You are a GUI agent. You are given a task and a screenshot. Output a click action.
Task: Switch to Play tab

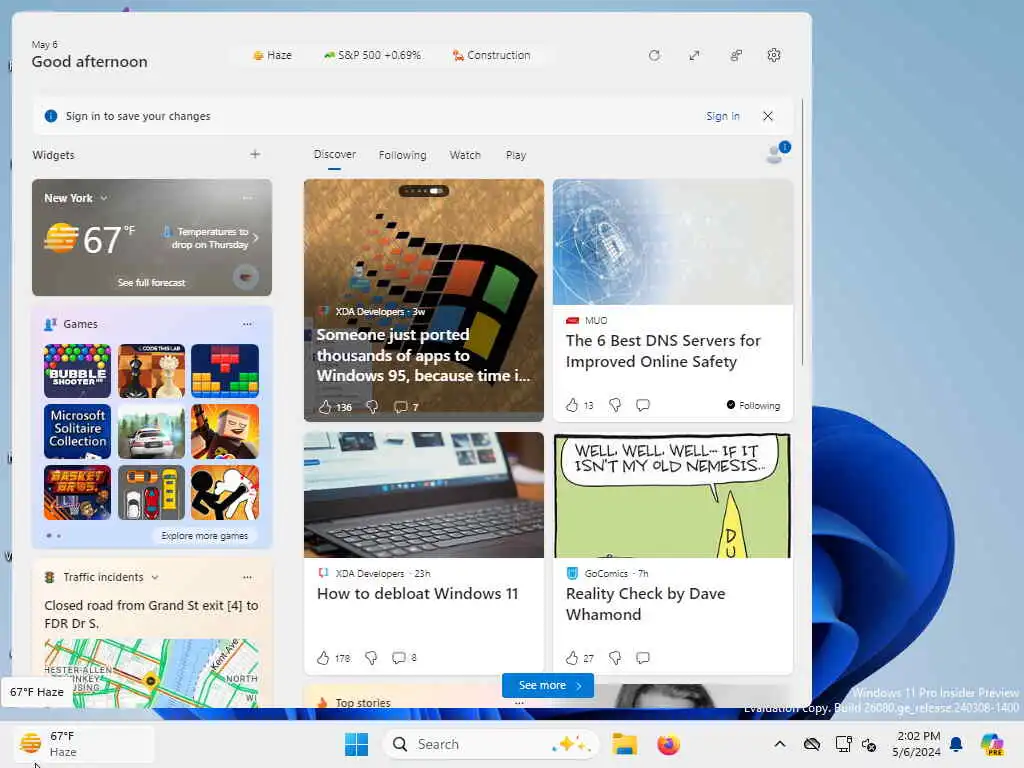pyautogui.click(x=516, y=155)
